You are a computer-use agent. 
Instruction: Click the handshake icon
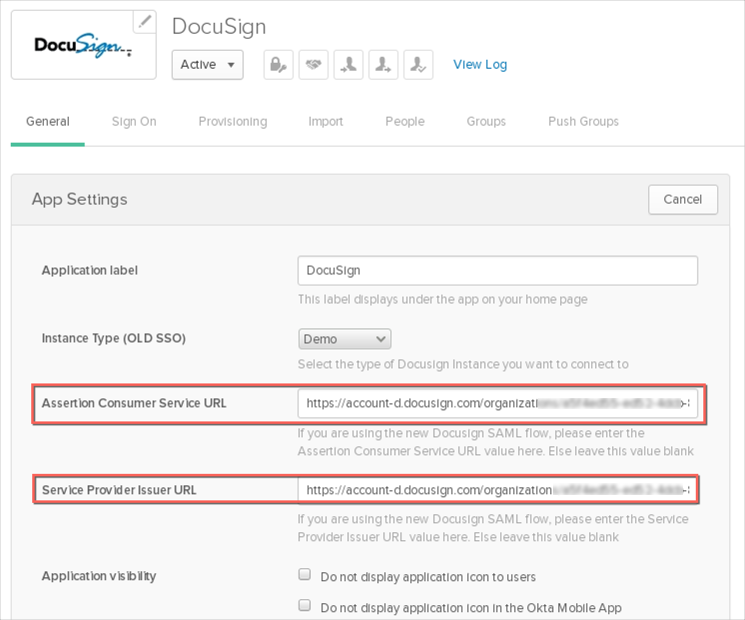click(313, 64)
